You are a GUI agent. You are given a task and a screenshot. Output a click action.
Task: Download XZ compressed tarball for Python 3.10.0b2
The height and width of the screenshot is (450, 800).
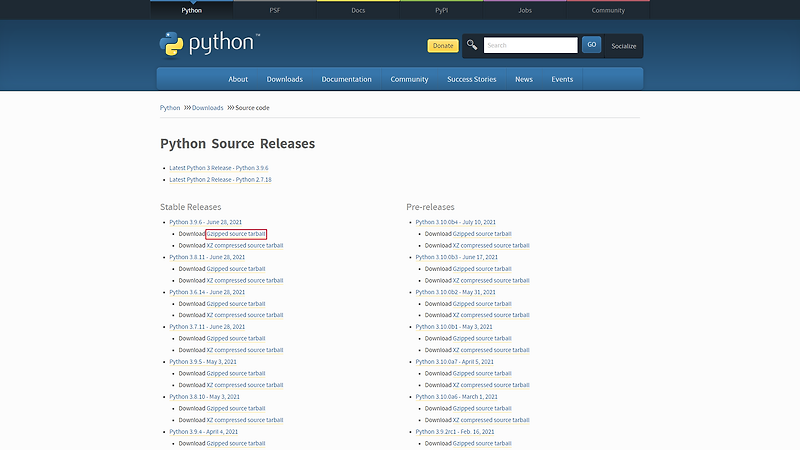[x=491, y=315]
